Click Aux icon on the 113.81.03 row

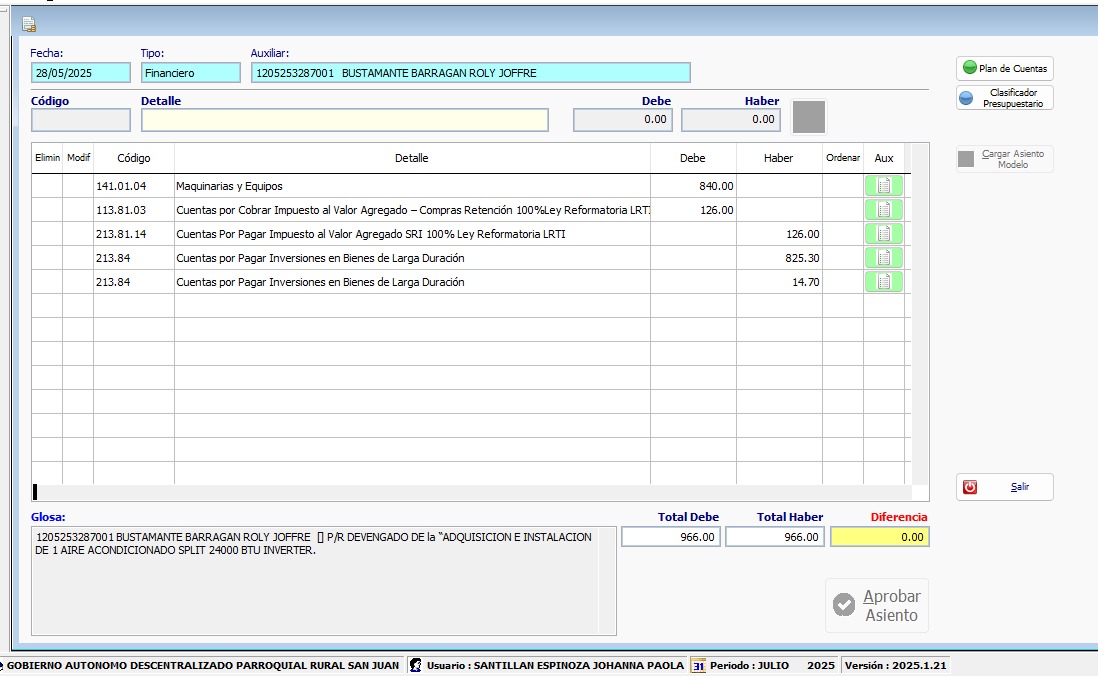point(883,210)
